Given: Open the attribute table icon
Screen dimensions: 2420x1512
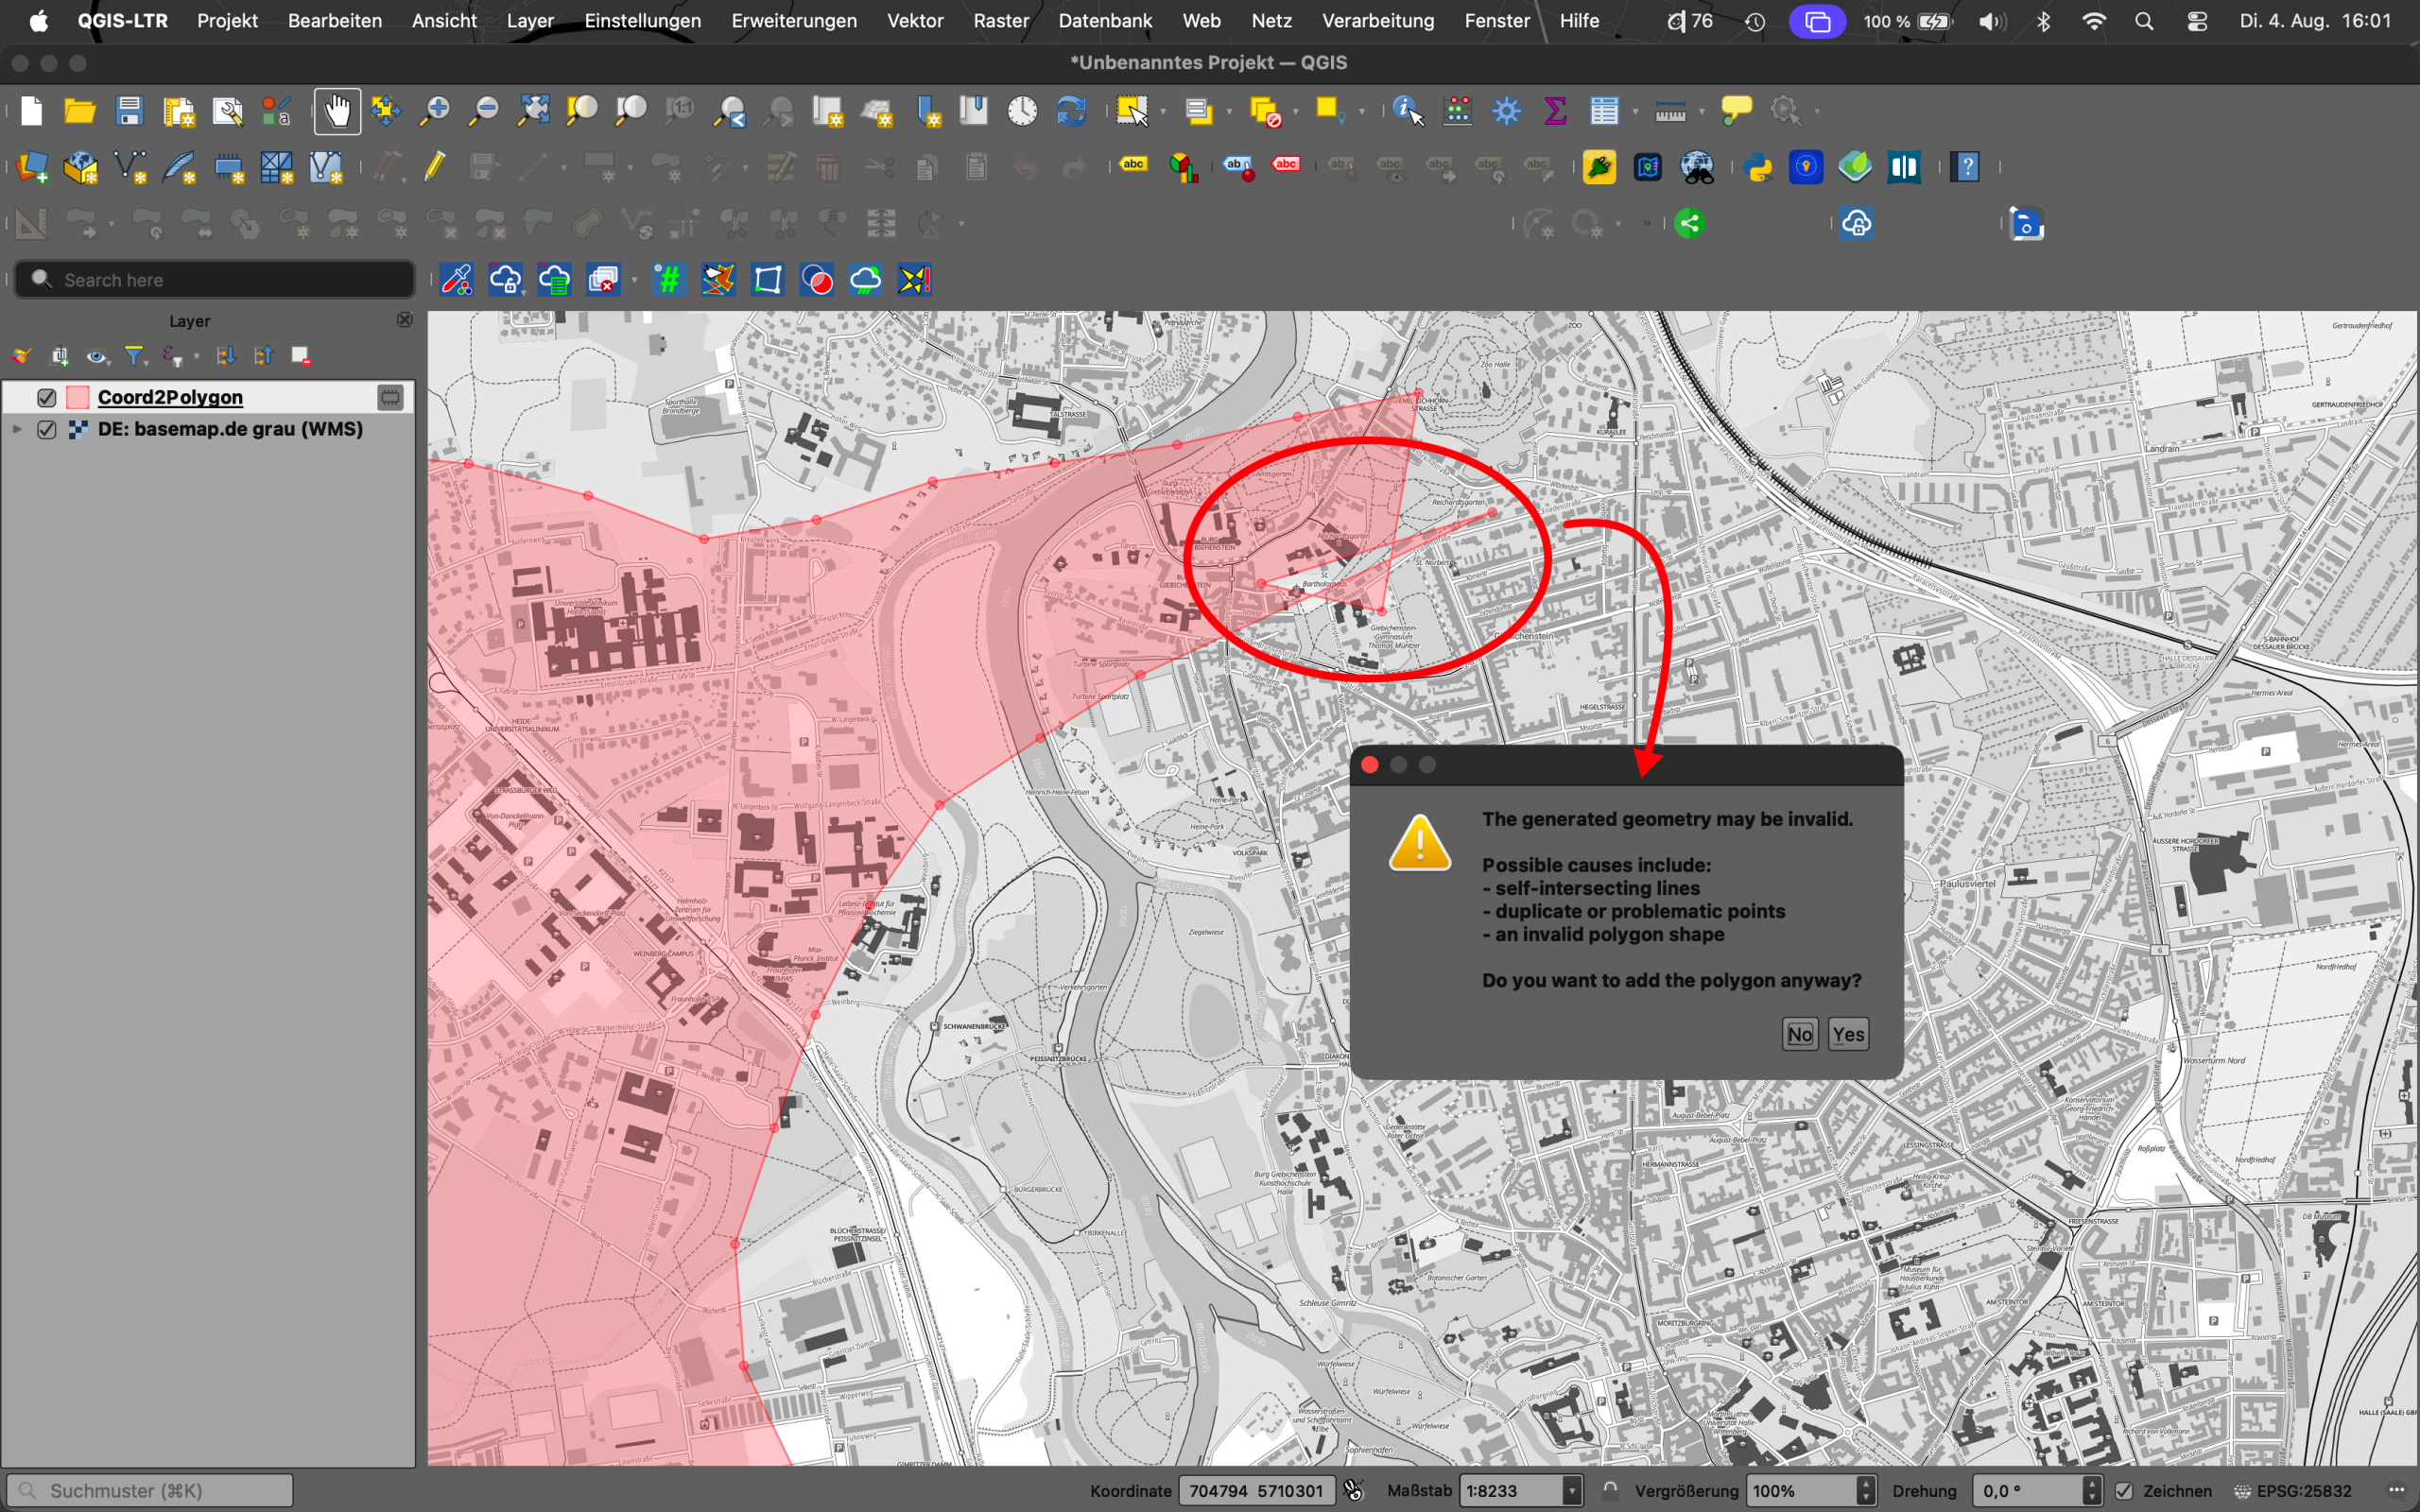Looking at the screenshot, I should pos(1604,111).
